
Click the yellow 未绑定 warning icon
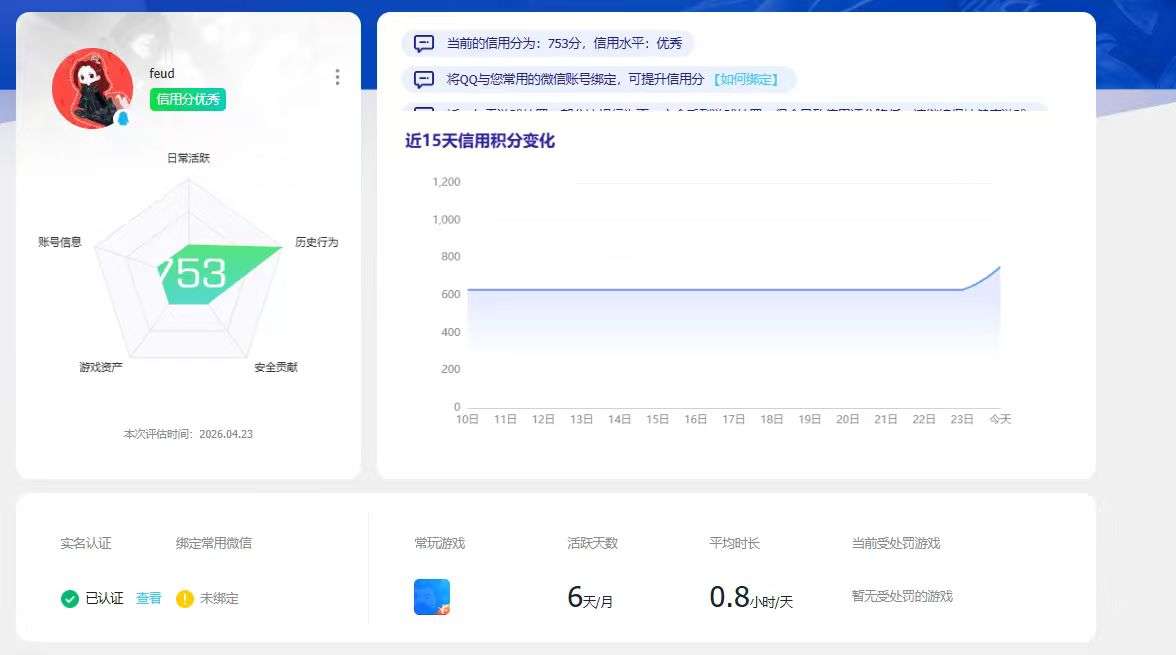[x=184, y=599]
